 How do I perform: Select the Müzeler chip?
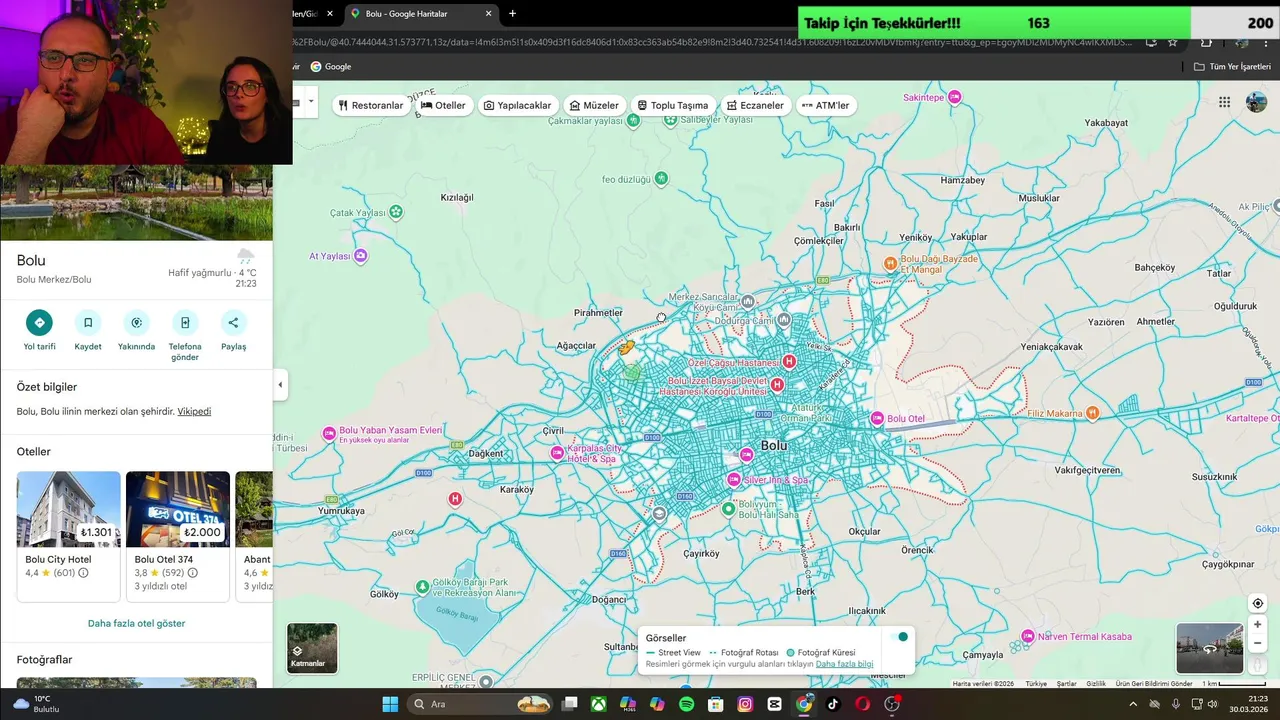(x=594, y=105)
